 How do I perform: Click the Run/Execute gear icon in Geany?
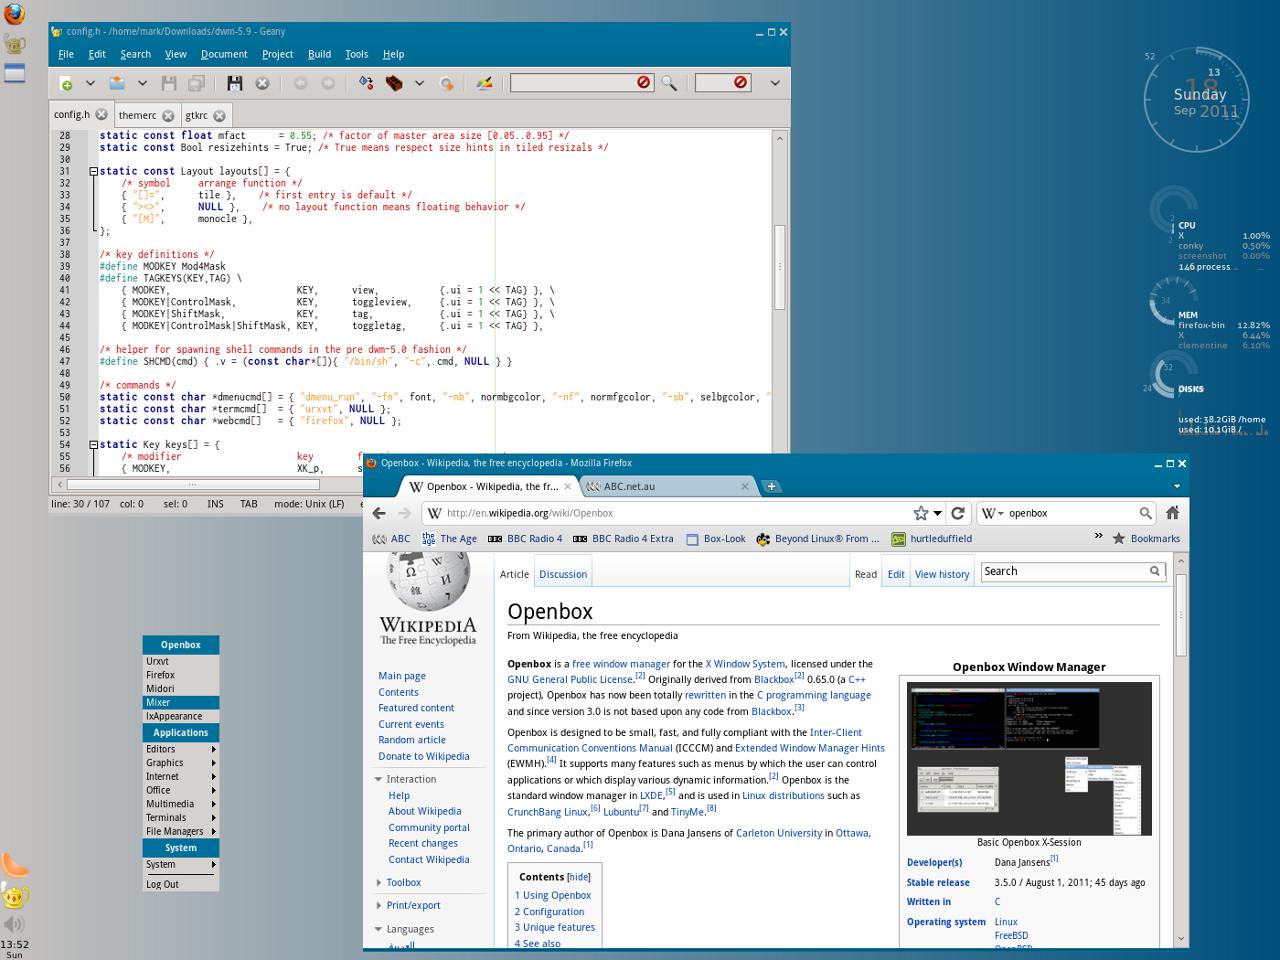click(447, 83)
